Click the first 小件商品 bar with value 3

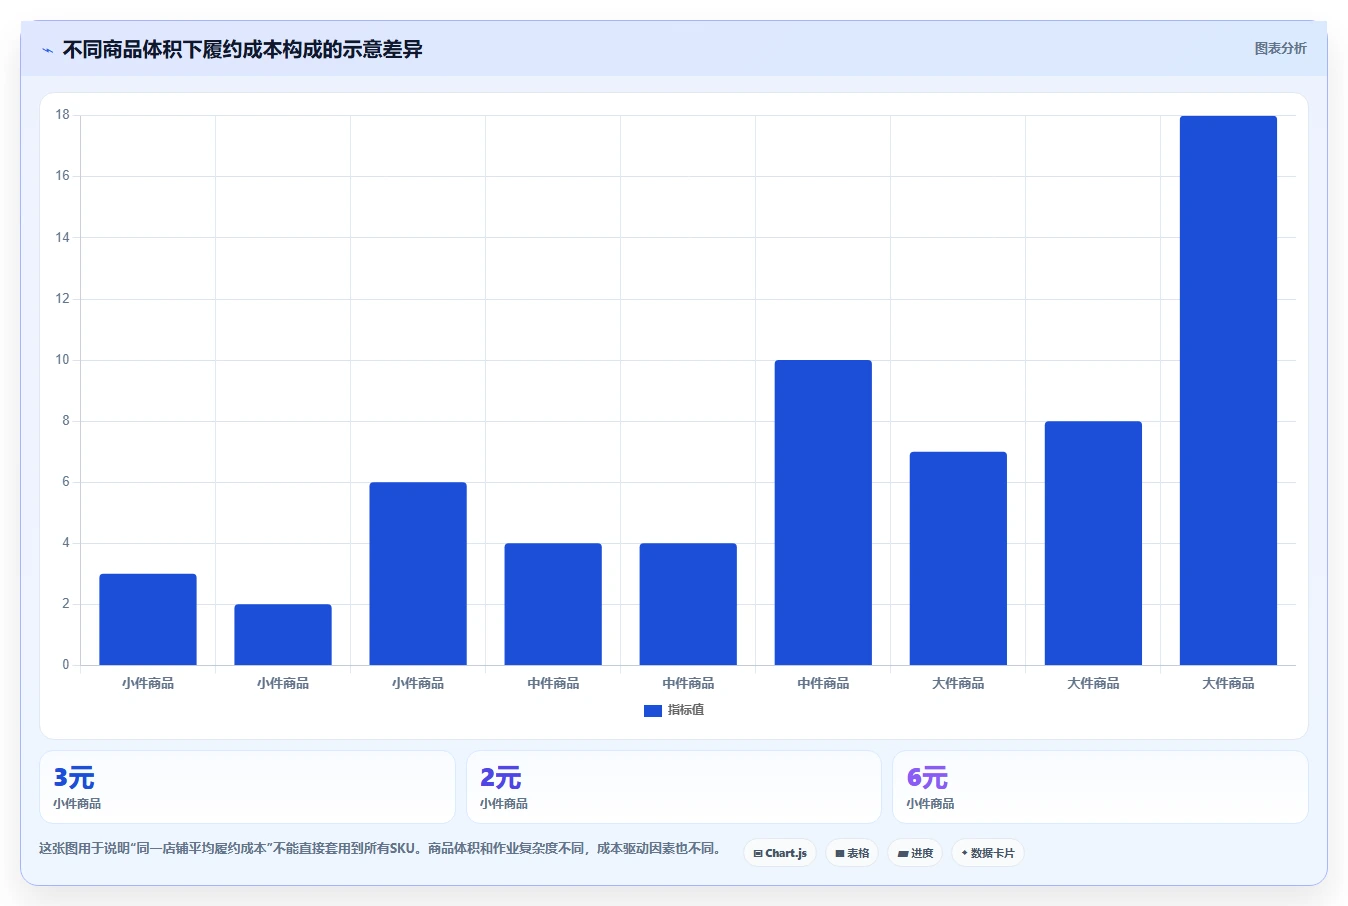coord(148,619)
